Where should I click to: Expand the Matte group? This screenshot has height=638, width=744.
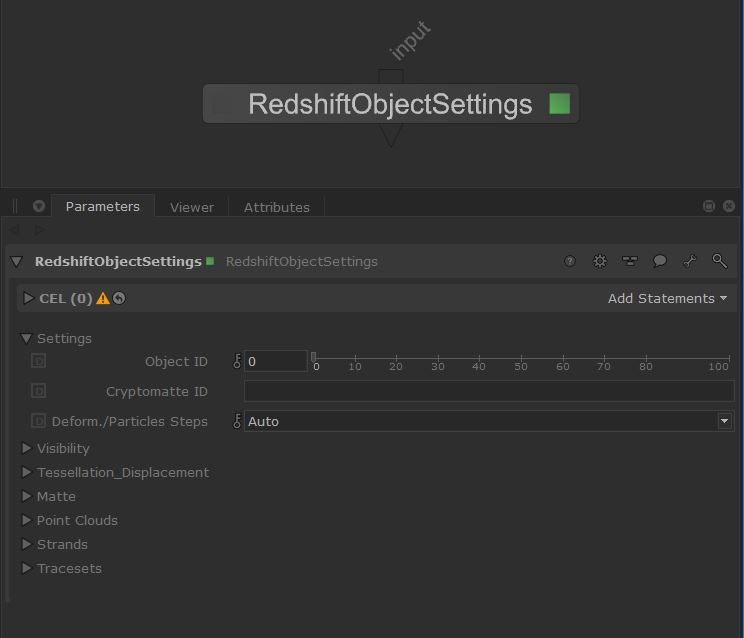pos(27,496)
